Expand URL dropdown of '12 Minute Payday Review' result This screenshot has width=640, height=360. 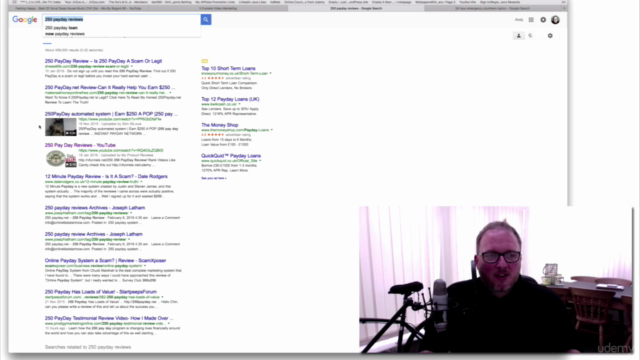(141, 182)
